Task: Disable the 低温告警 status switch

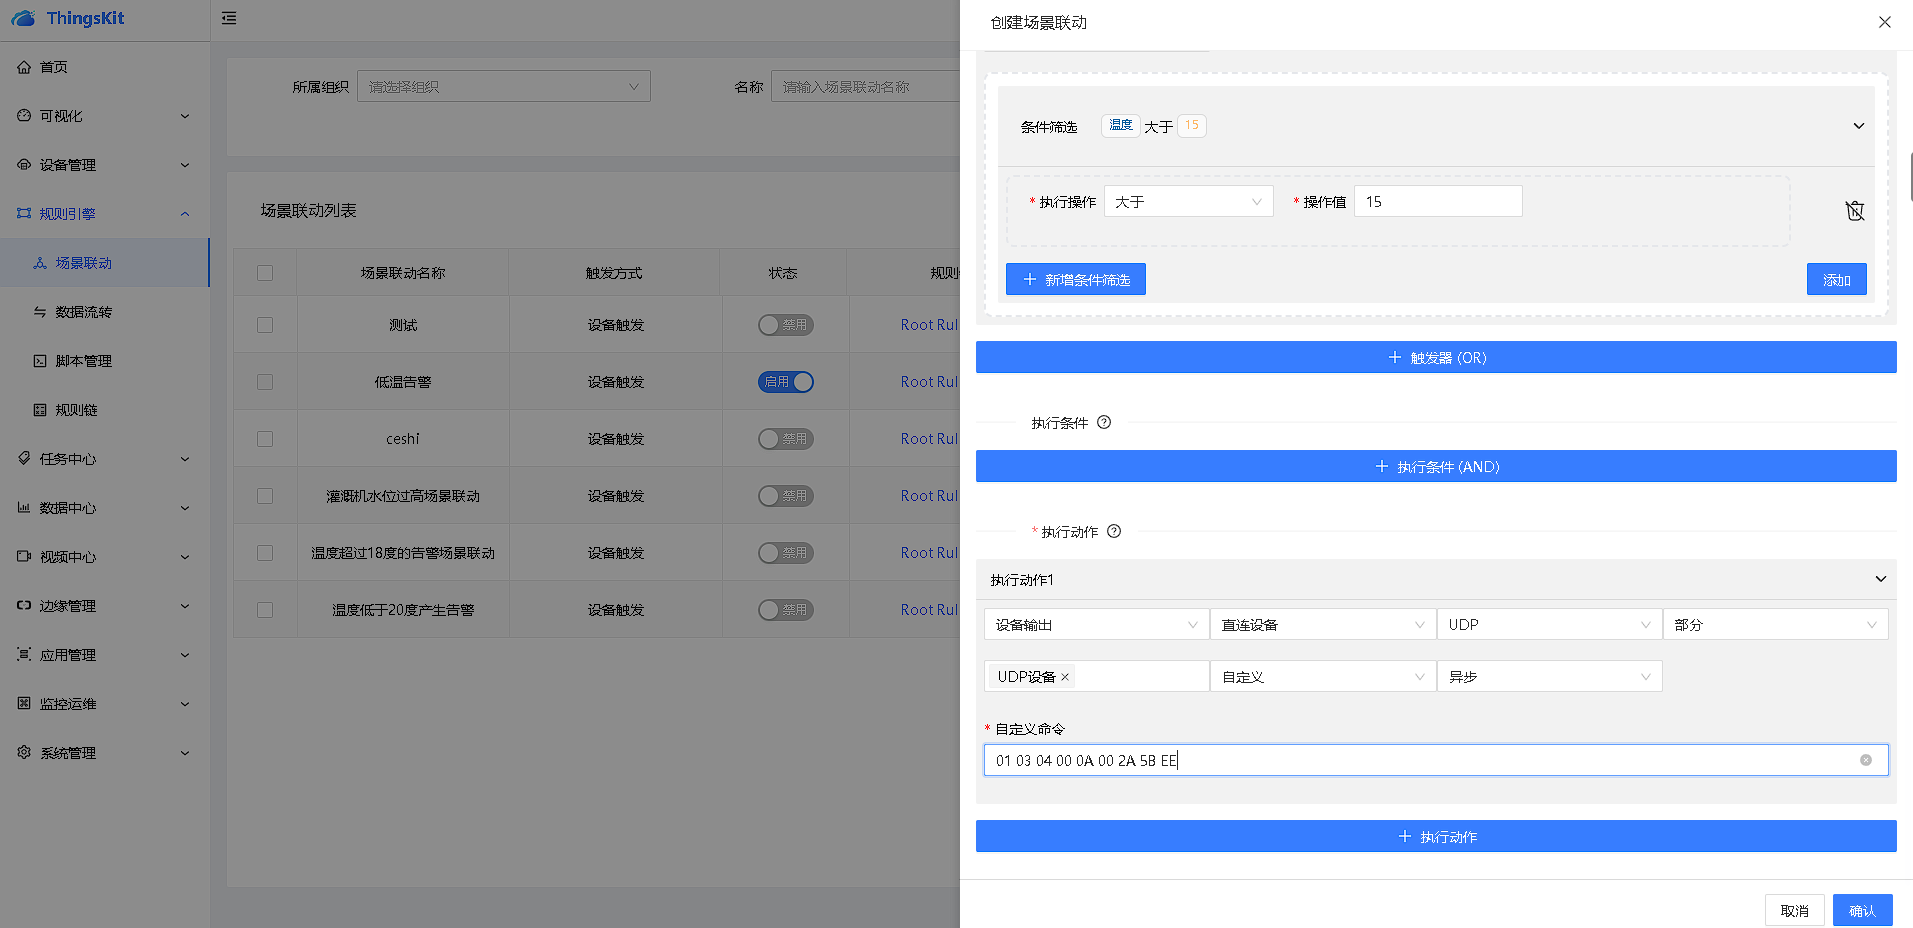Action: pos(786,382)
